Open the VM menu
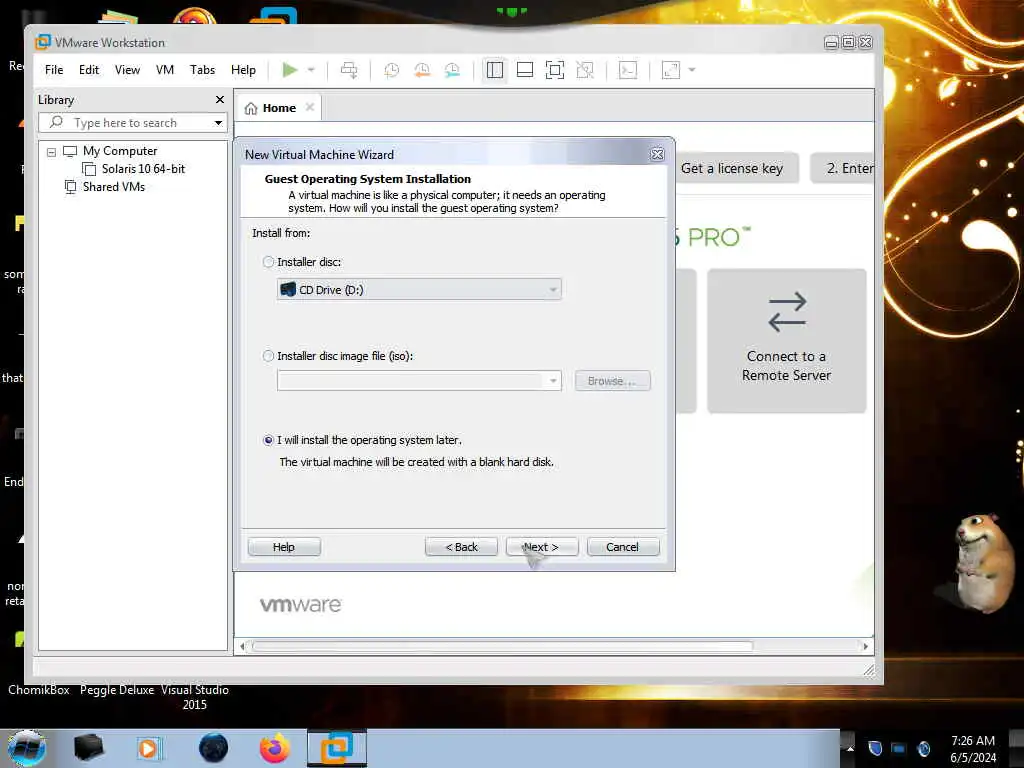The width and height of the screenshot is (1024, 768). coord(165,70)
